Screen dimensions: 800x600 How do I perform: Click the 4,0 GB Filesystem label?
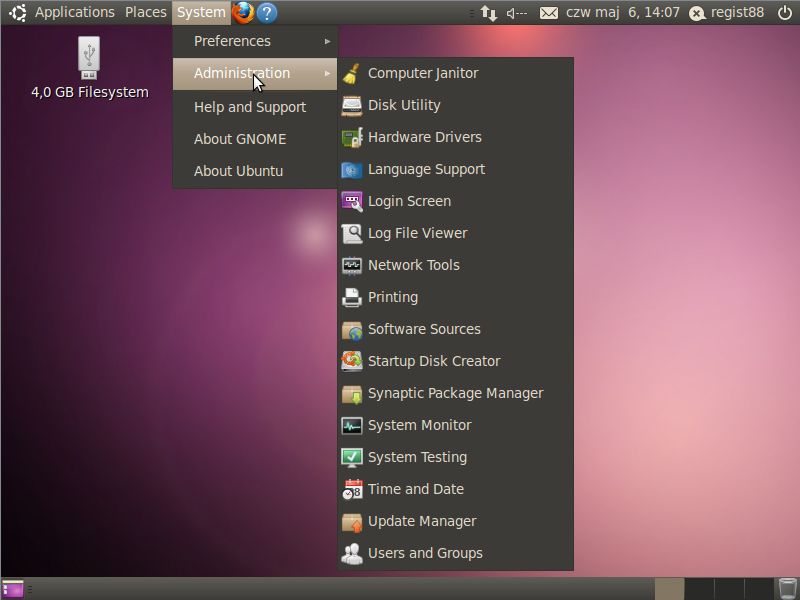(x=90, y=92)
